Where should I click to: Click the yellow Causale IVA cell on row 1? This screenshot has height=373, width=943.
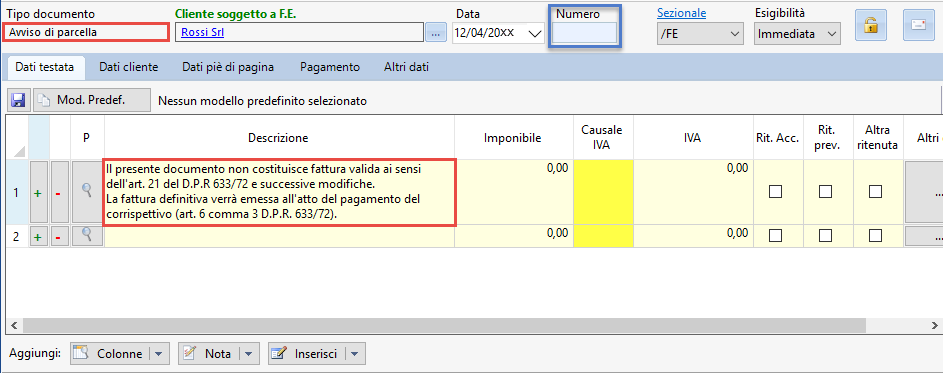tap(603, 192)
